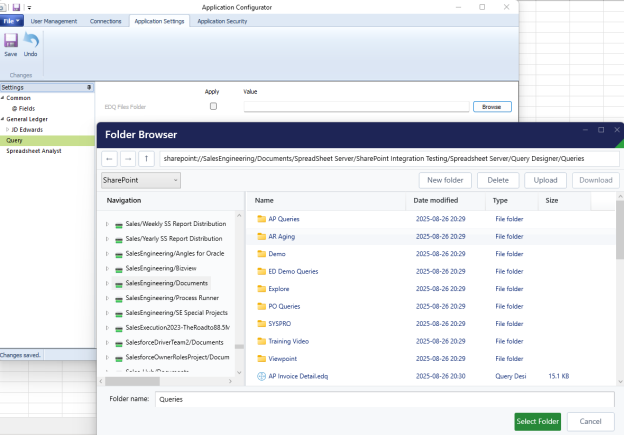Sort by the Date modified column header
The width and height of the screenshot is (624, 435).
coord(436,201)
